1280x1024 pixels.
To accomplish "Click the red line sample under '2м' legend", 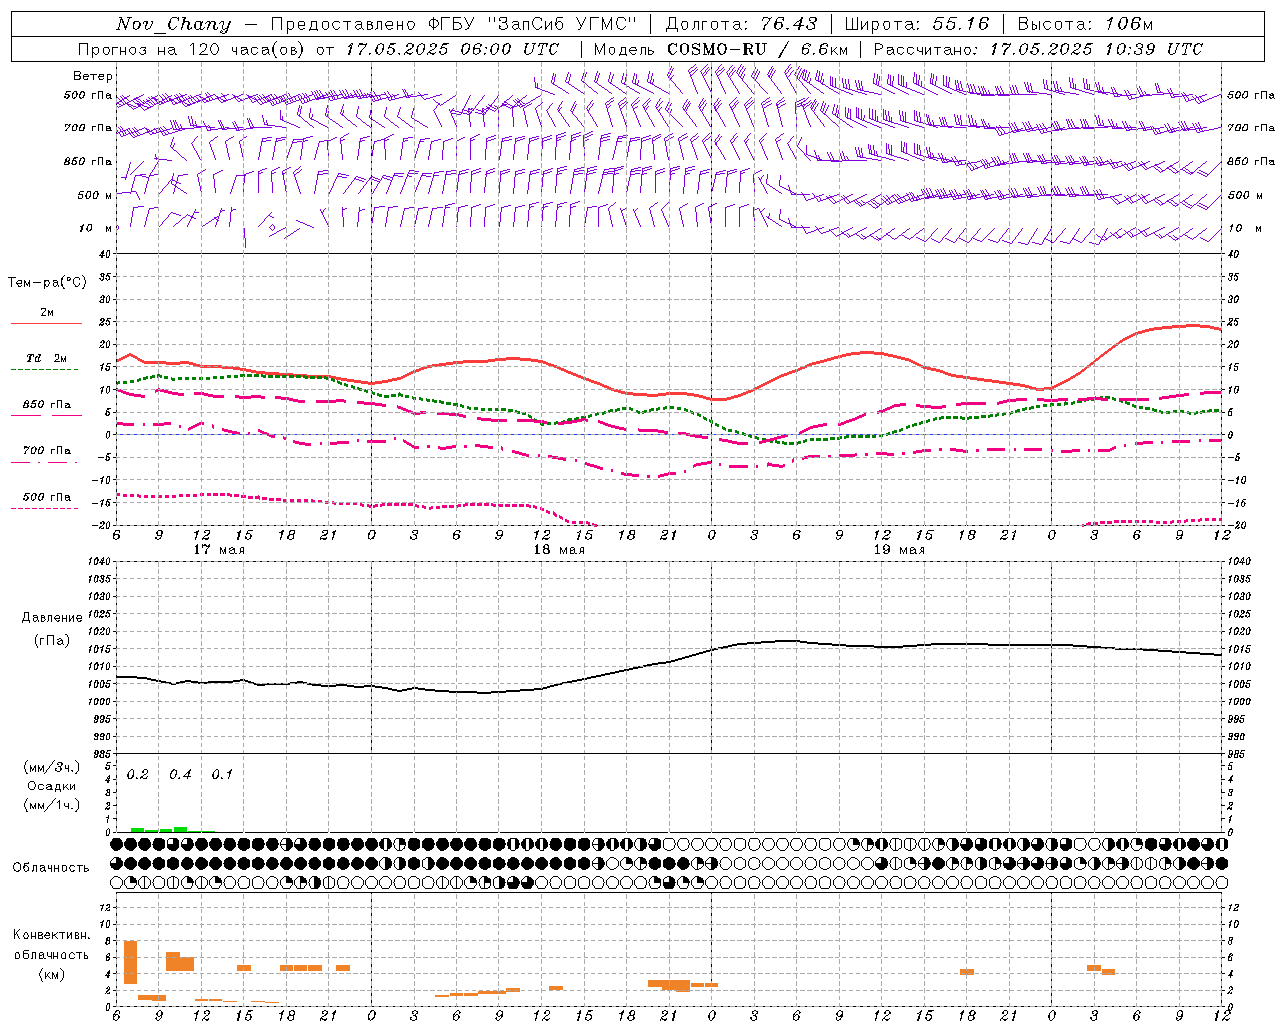I will pyautogui.click(x=46, y=324).
